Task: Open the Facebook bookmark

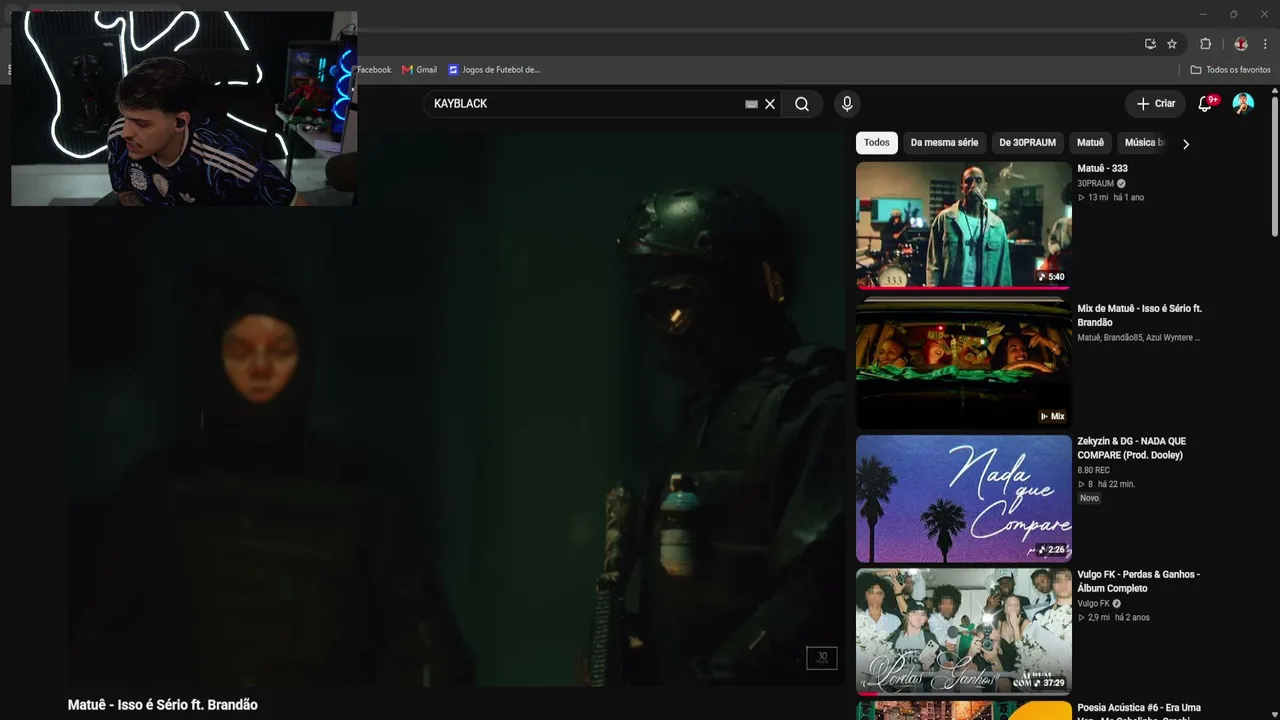Action: tap(374, 70)
